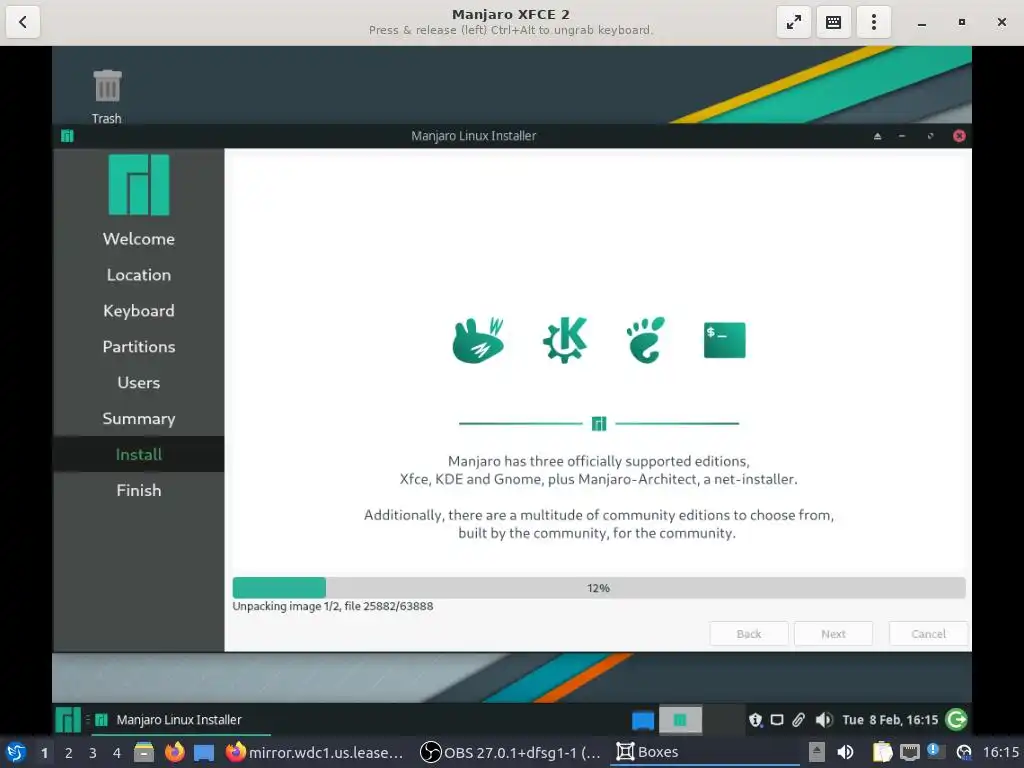
Task: Open the three-dot menu in Boxes header
Action: [873, 22]
